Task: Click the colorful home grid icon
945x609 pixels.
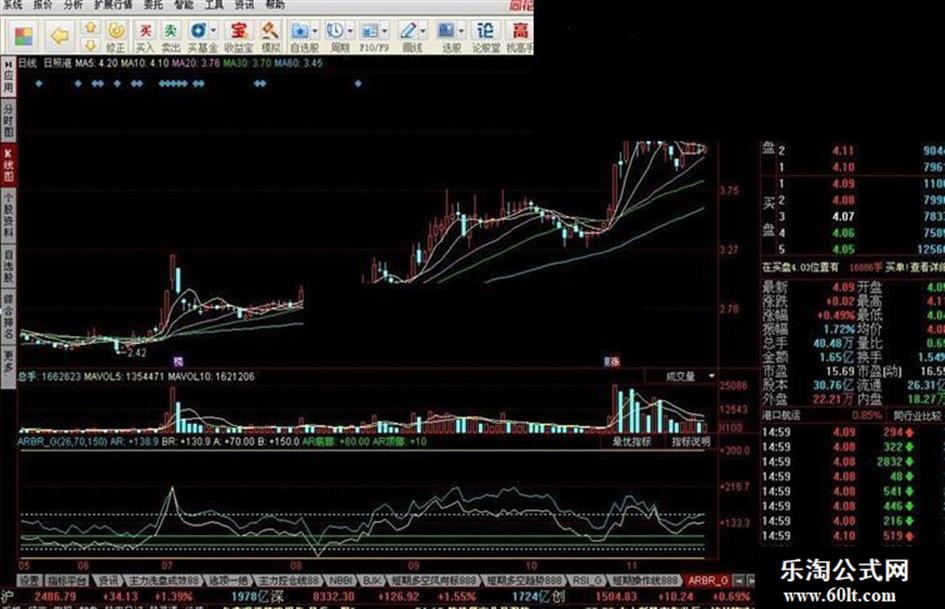Action: [x=23, y=36]
